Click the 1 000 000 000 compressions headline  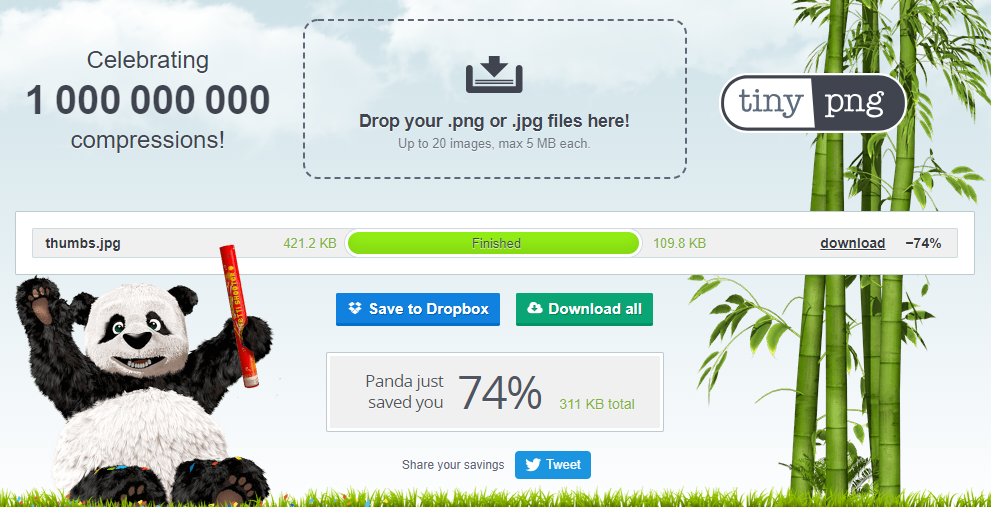(148, 101)
